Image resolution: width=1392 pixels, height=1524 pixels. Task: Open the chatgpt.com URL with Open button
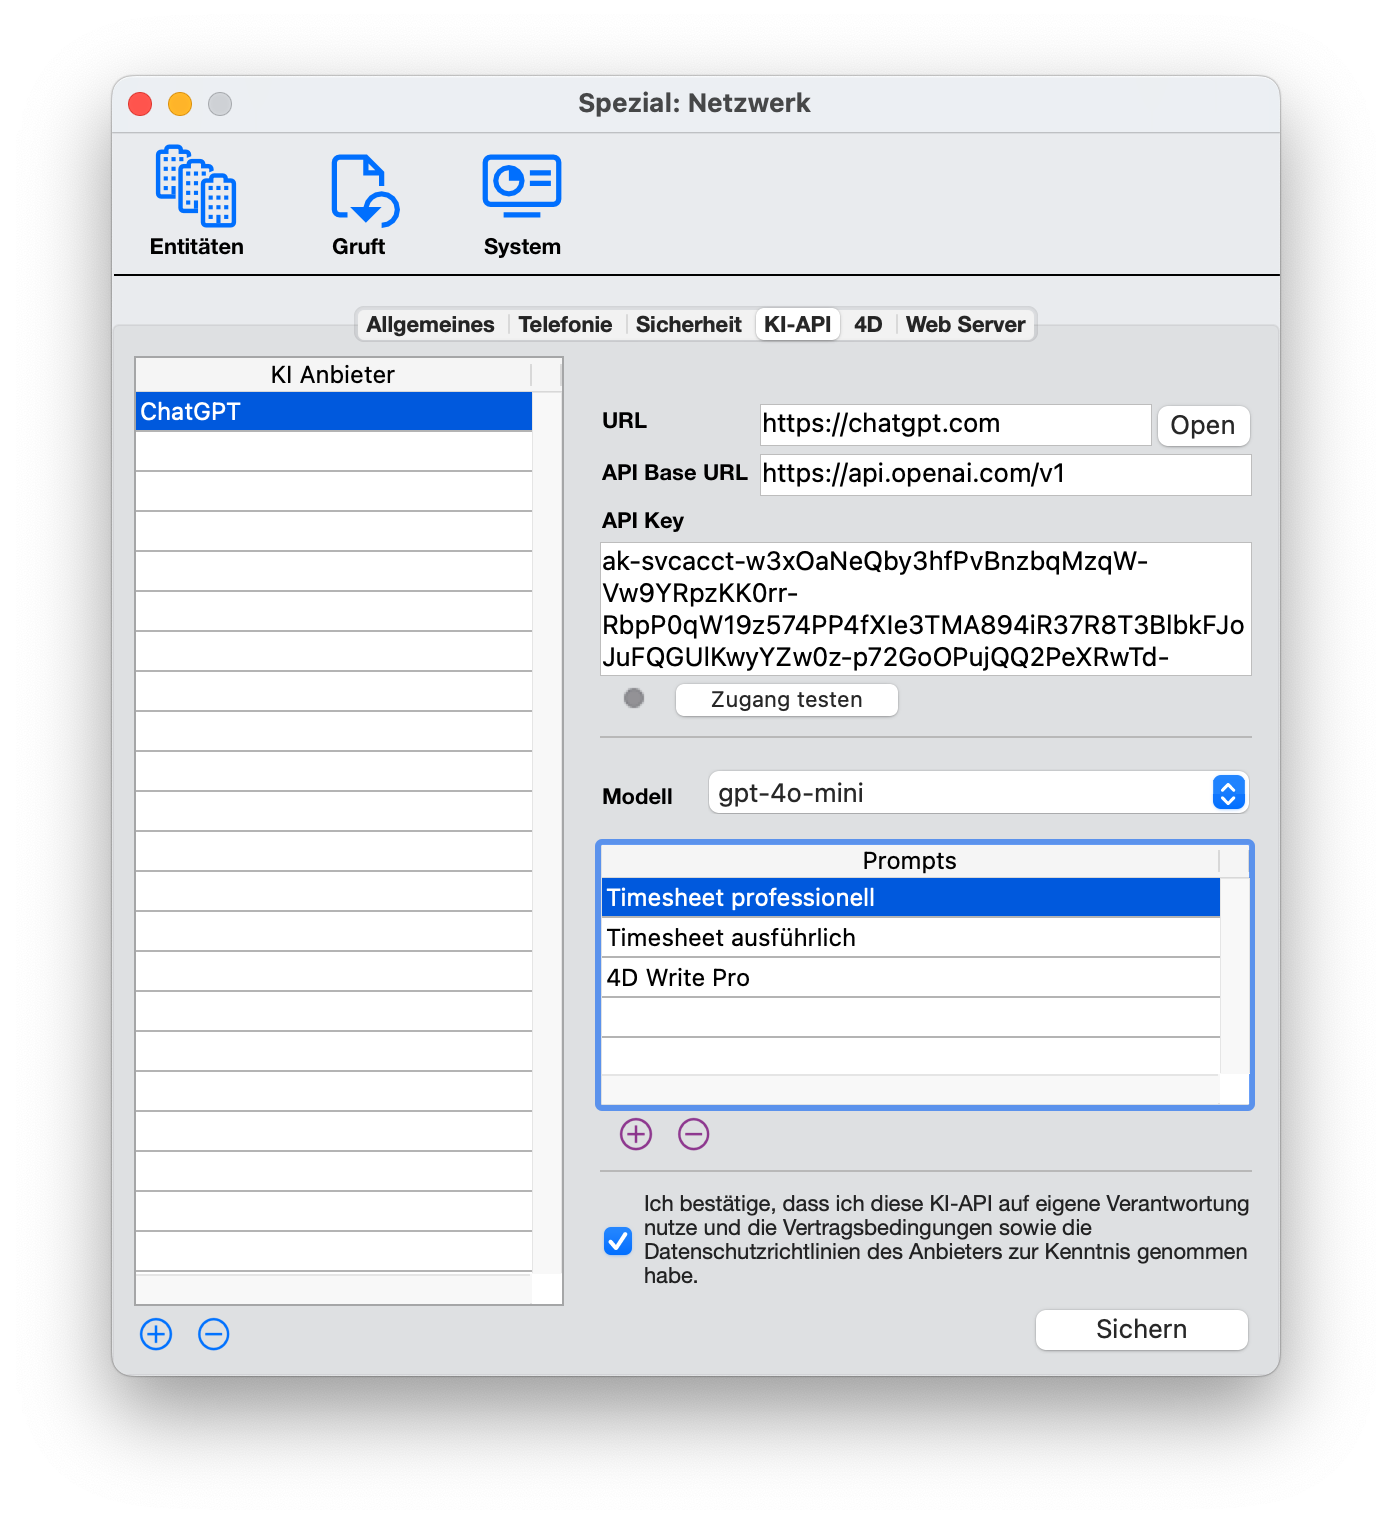click(1203, 425)
